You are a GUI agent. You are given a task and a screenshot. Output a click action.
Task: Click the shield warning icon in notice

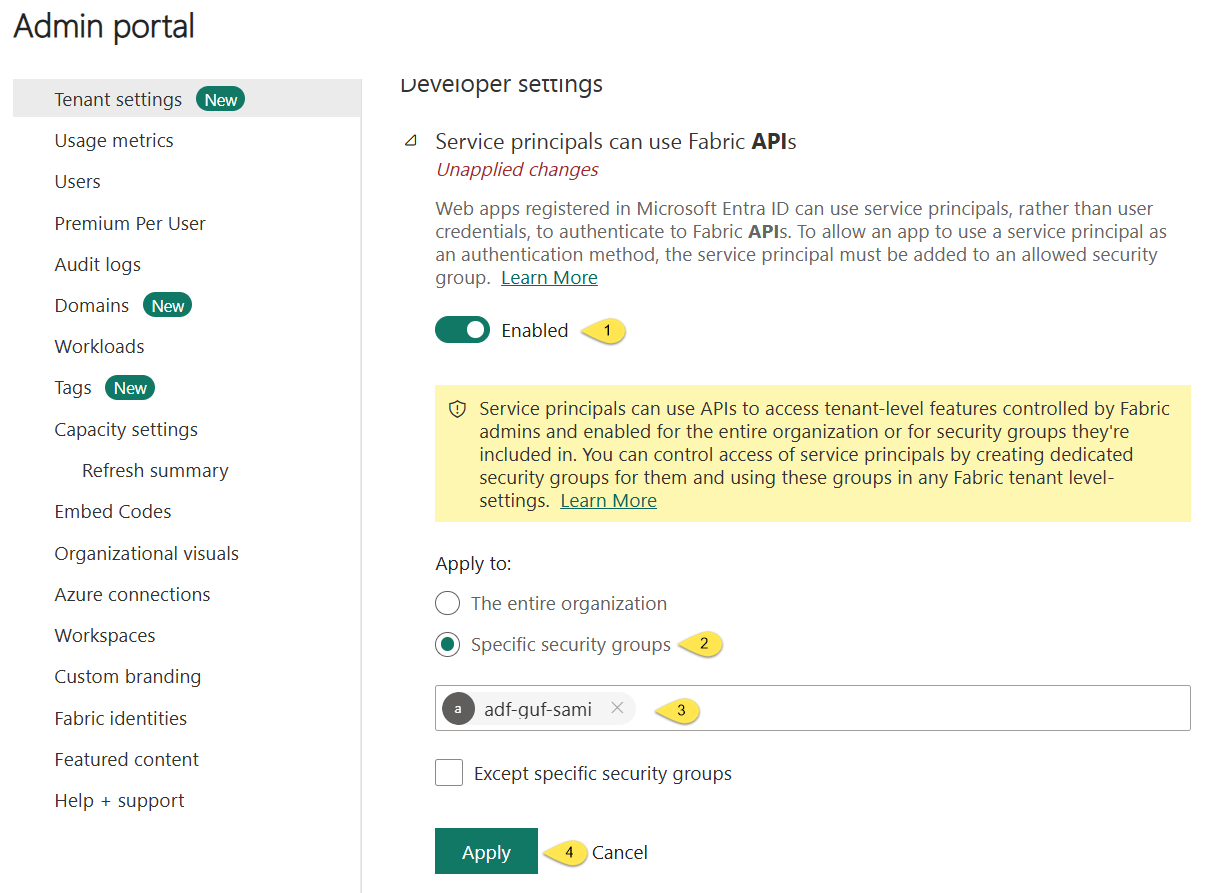click(x=458, y=409)
